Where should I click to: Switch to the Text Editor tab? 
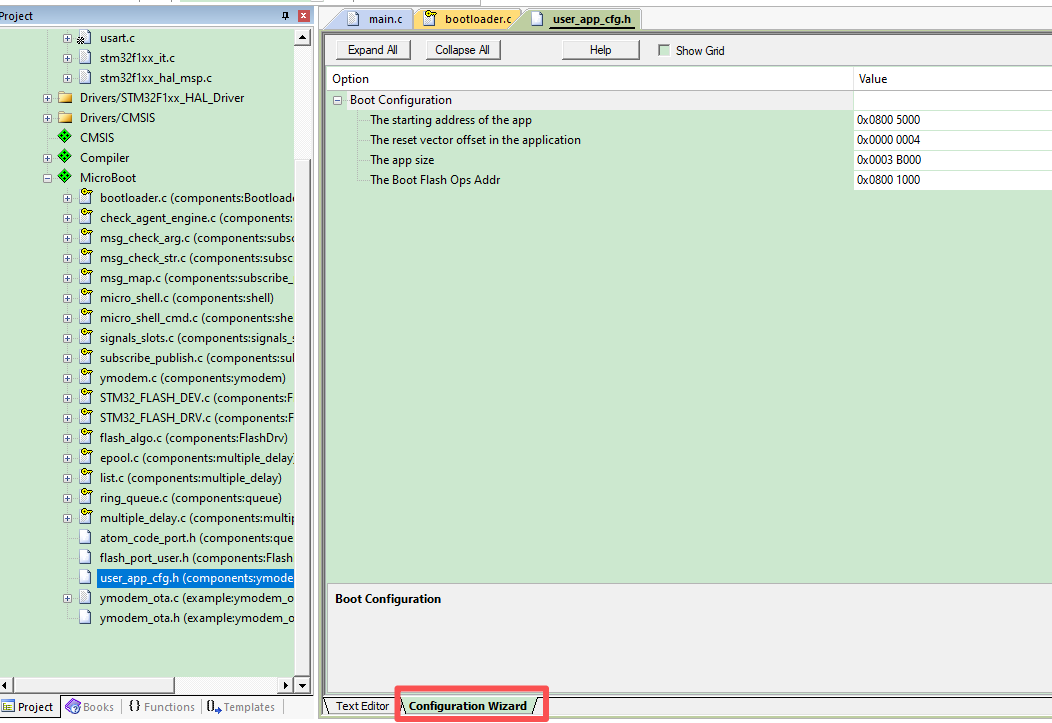click(x=362, y=706)
